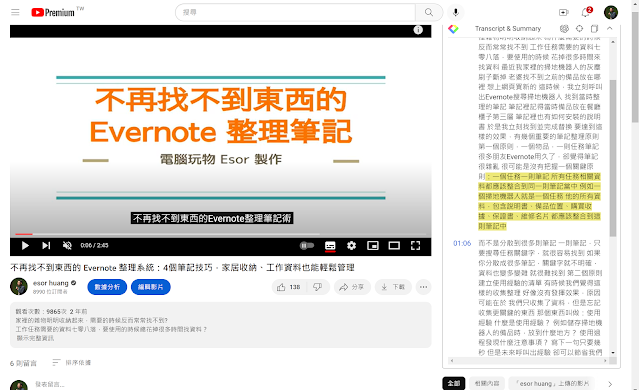Select the esor huang uploads chip tab
639x390 pixels.
coord(551,383)
